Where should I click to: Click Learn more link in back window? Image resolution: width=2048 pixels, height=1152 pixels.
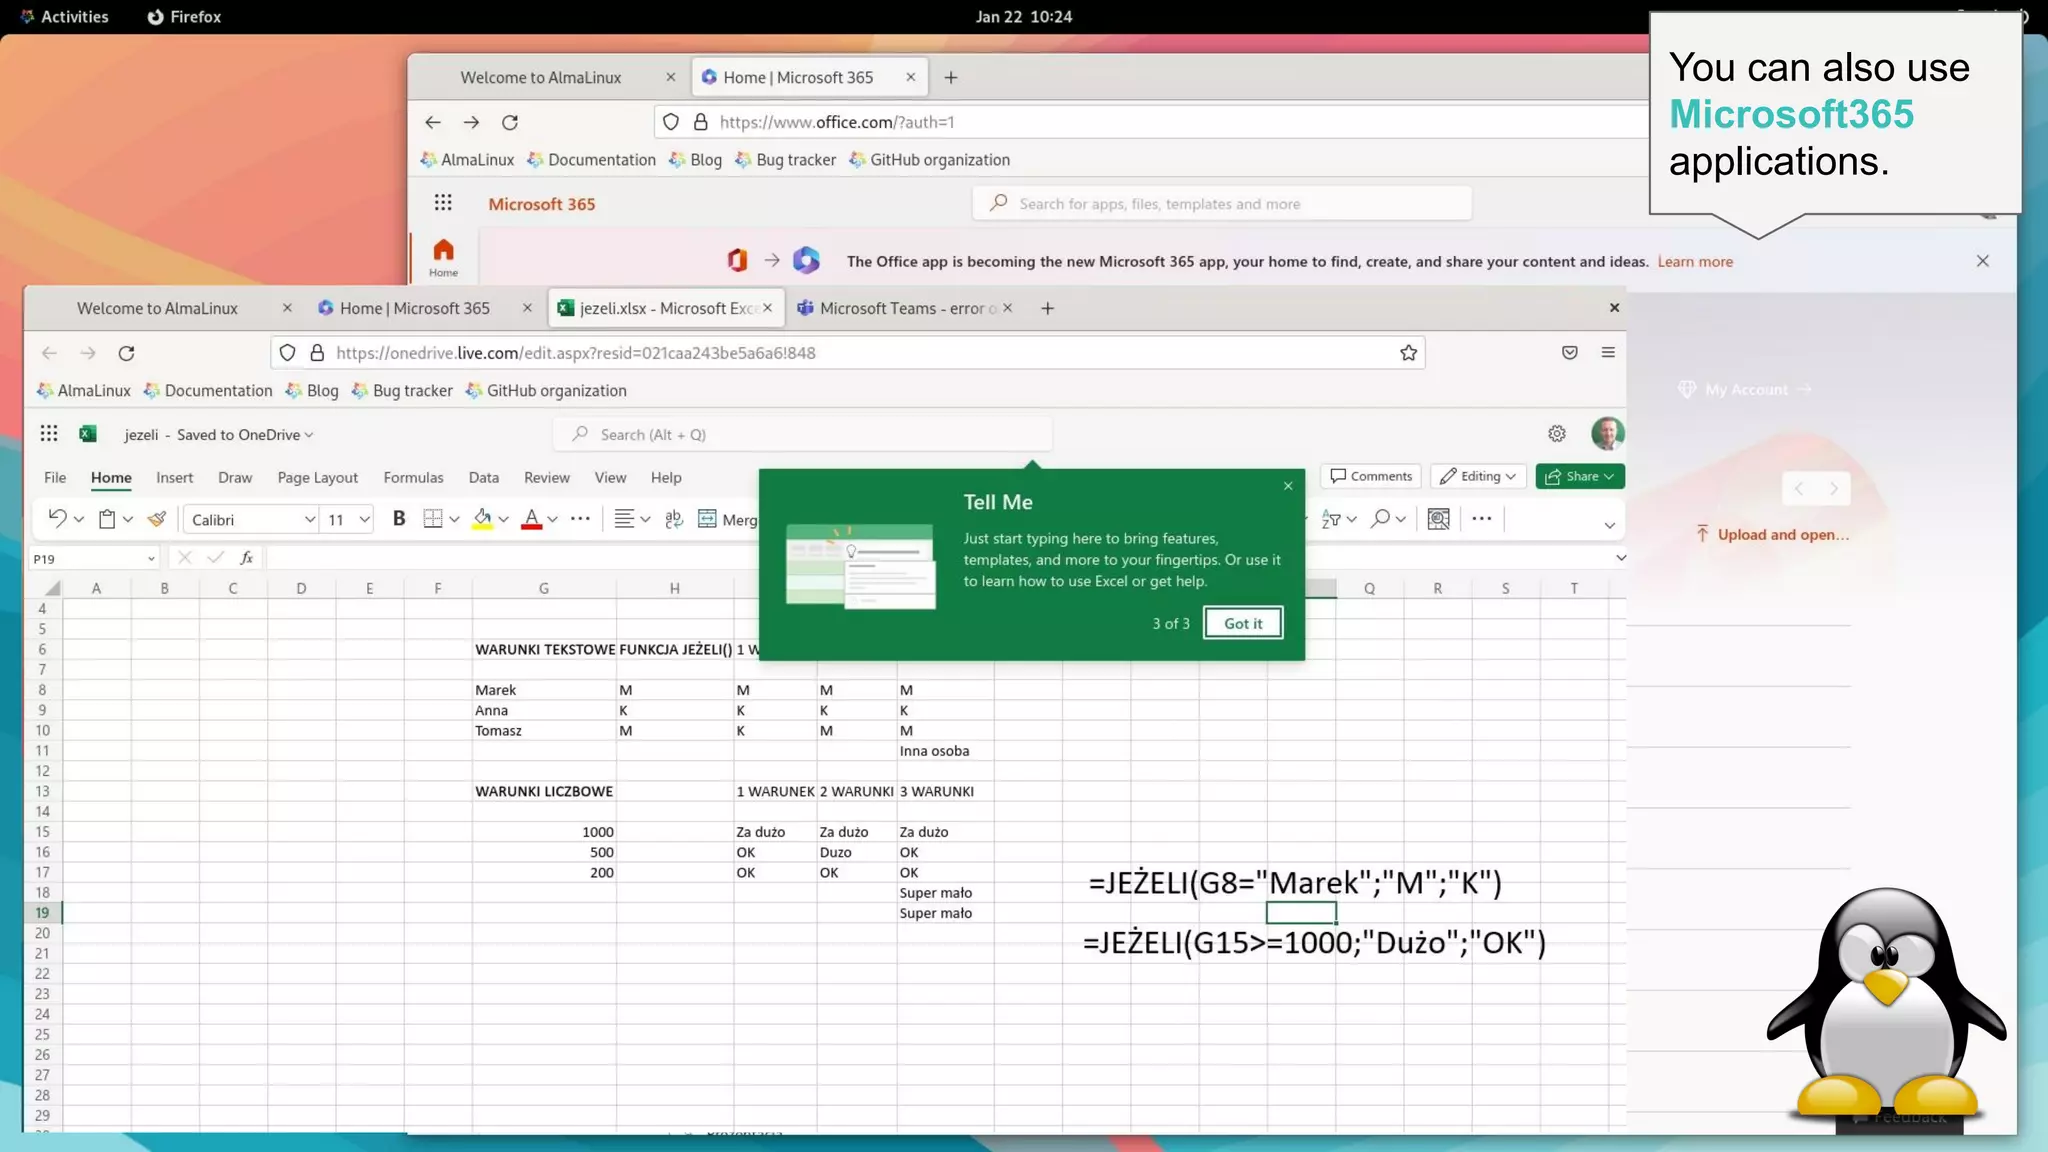point(1695,262)
